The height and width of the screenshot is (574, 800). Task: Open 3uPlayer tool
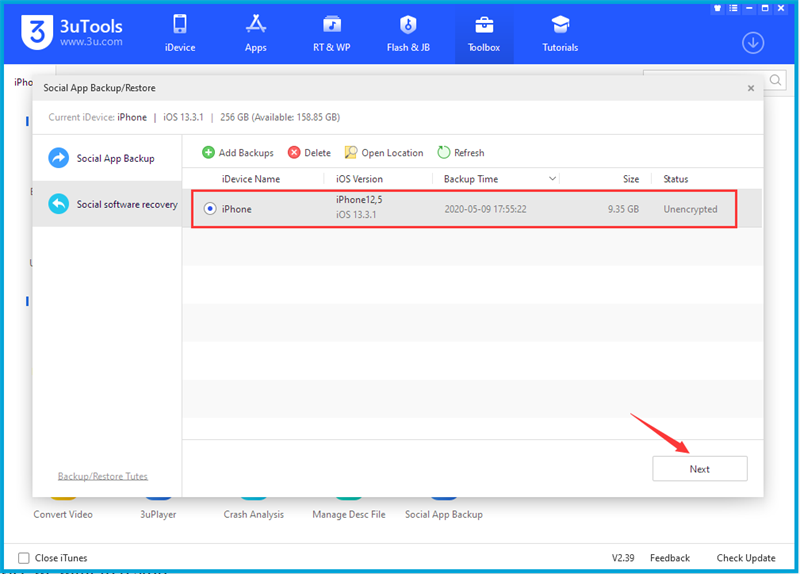[x=158, y=514]
